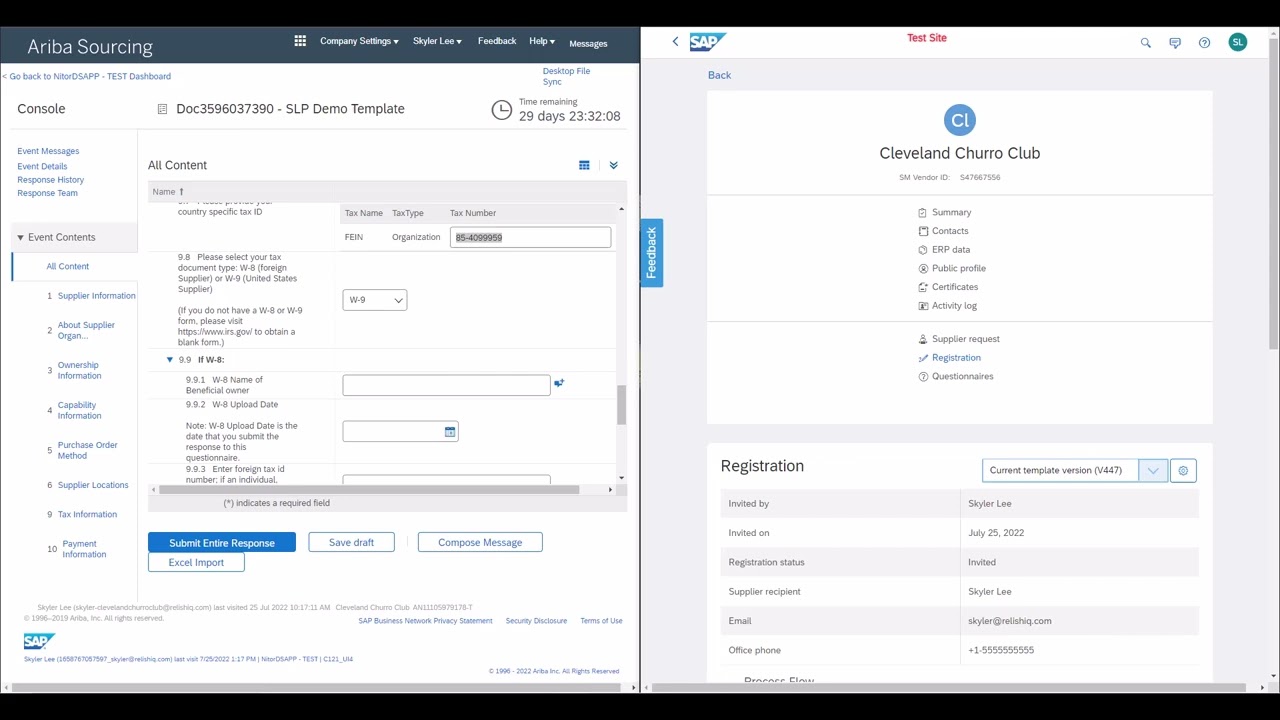Go to section 2 About Supplier Organ...
The height and width of the screenshot is (720, 1280).
86,330
